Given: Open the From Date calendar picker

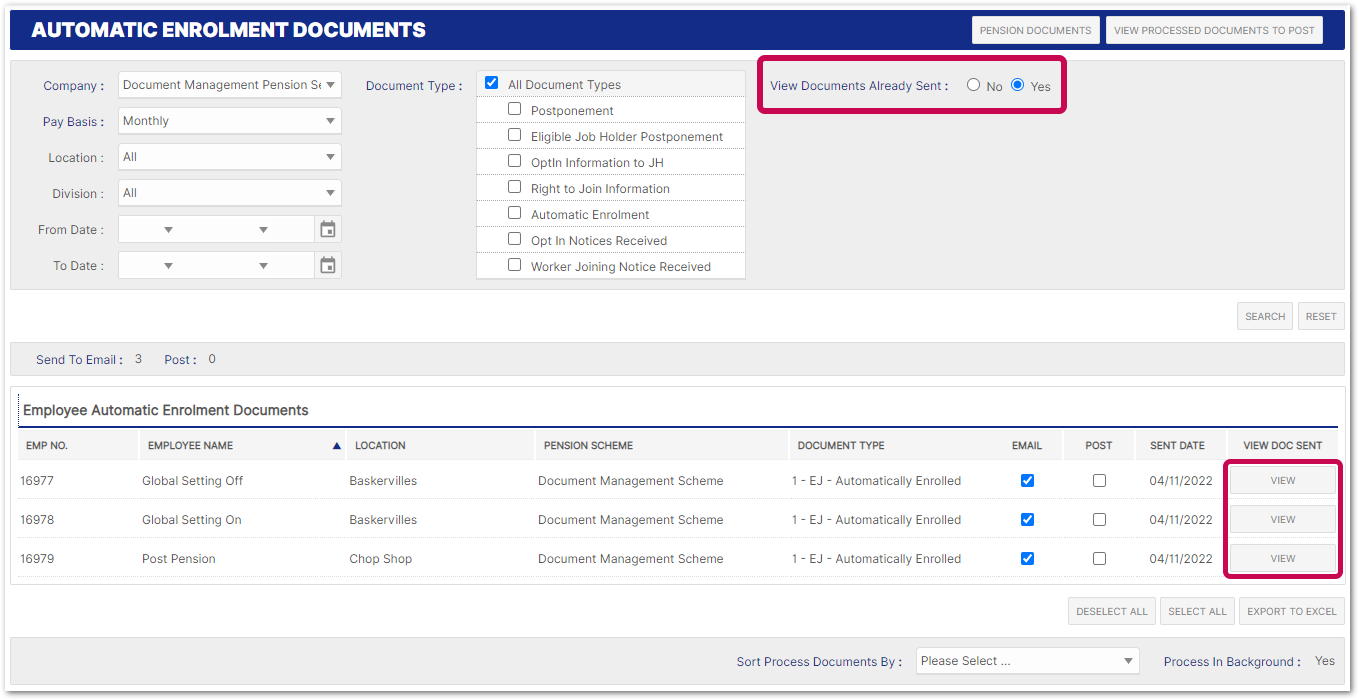Looking at the screenshot, I should pos(328,230).
